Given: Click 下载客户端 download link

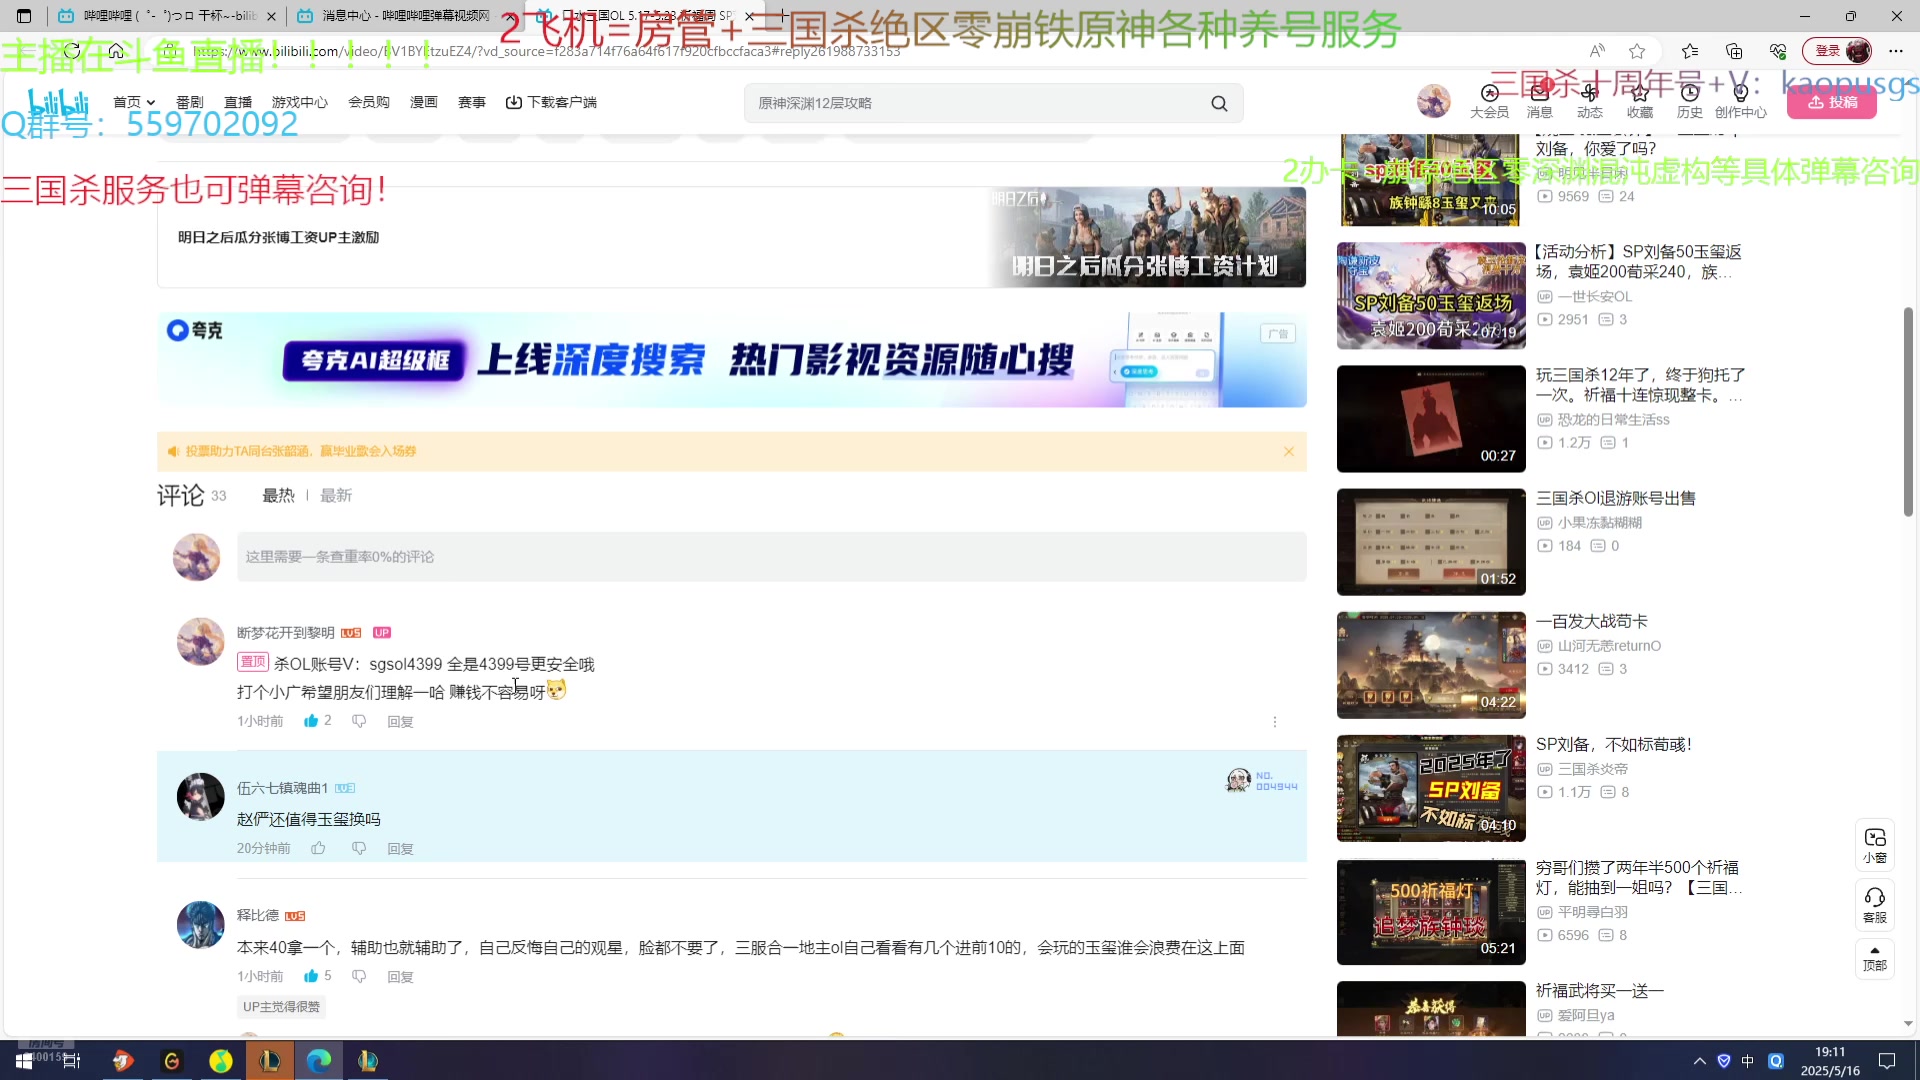Looking at the screenshot, I should click(551, 102).
